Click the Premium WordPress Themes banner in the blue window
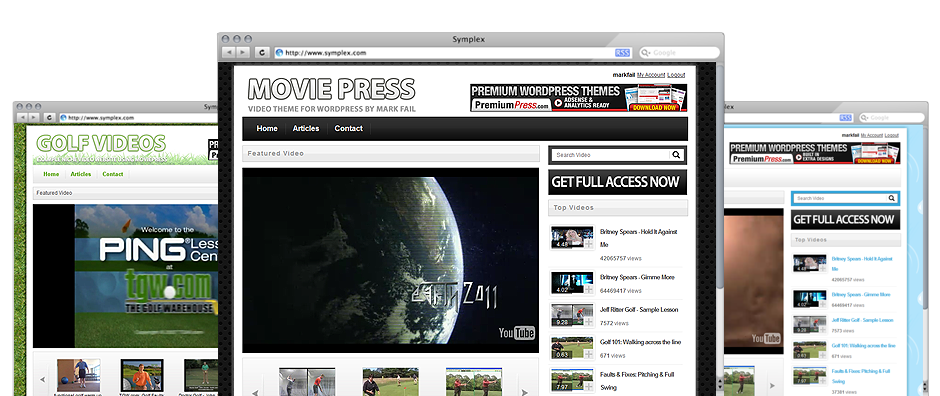This screenshot has height=396, width=940. 815,153
